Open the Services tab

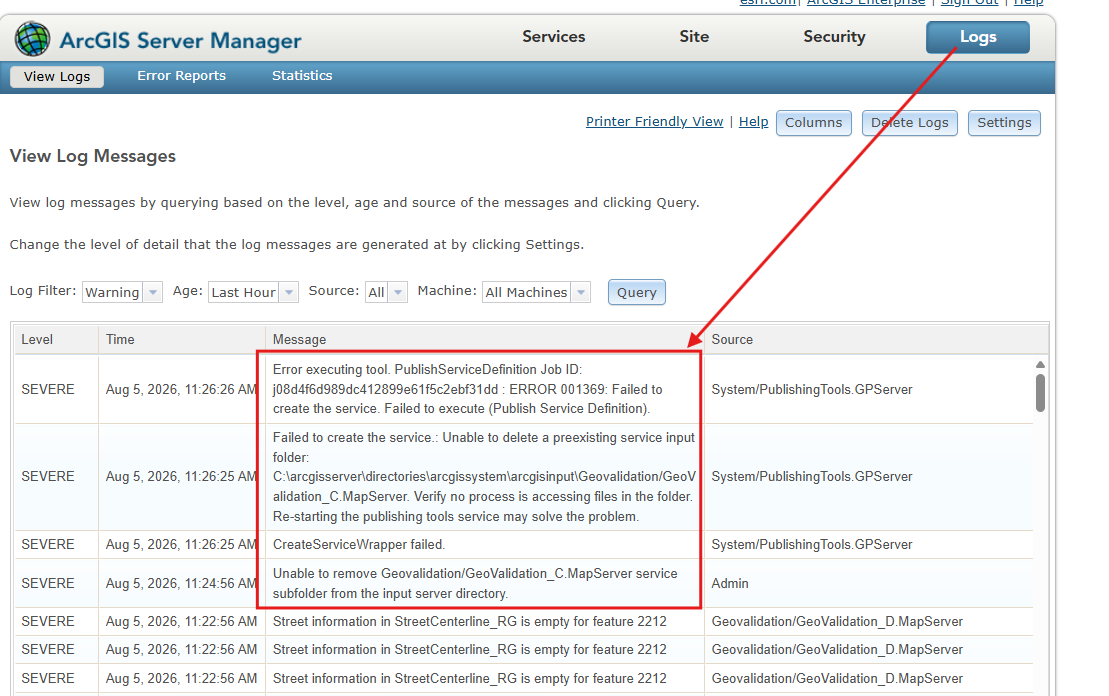(x=554, y=37)
